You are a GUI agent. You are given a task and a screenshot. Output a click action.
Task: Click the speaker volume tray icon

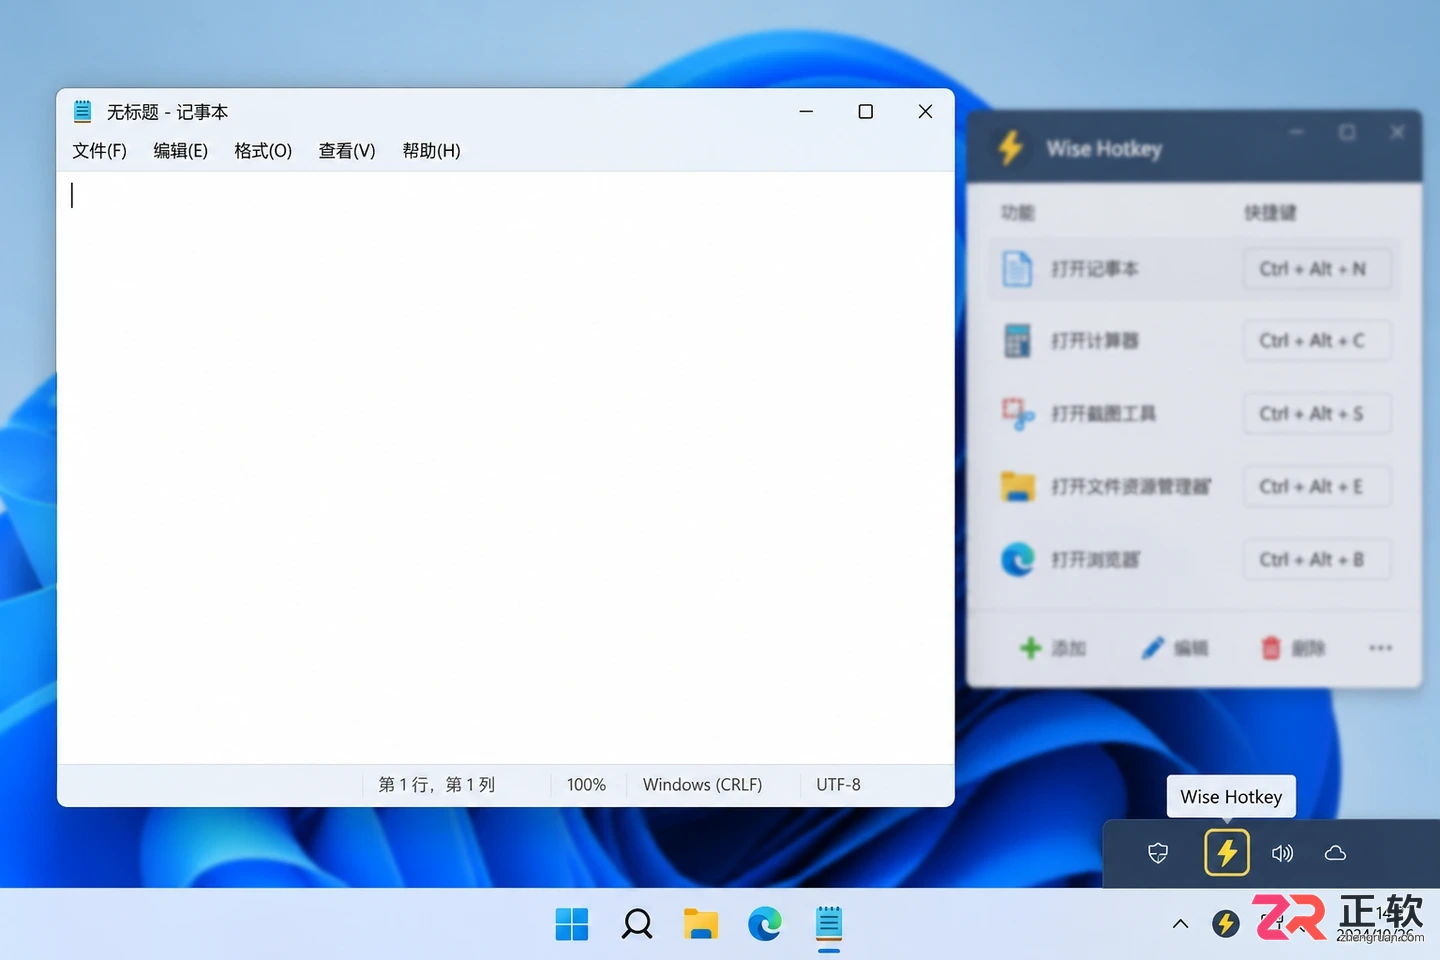pos(1282,853)
